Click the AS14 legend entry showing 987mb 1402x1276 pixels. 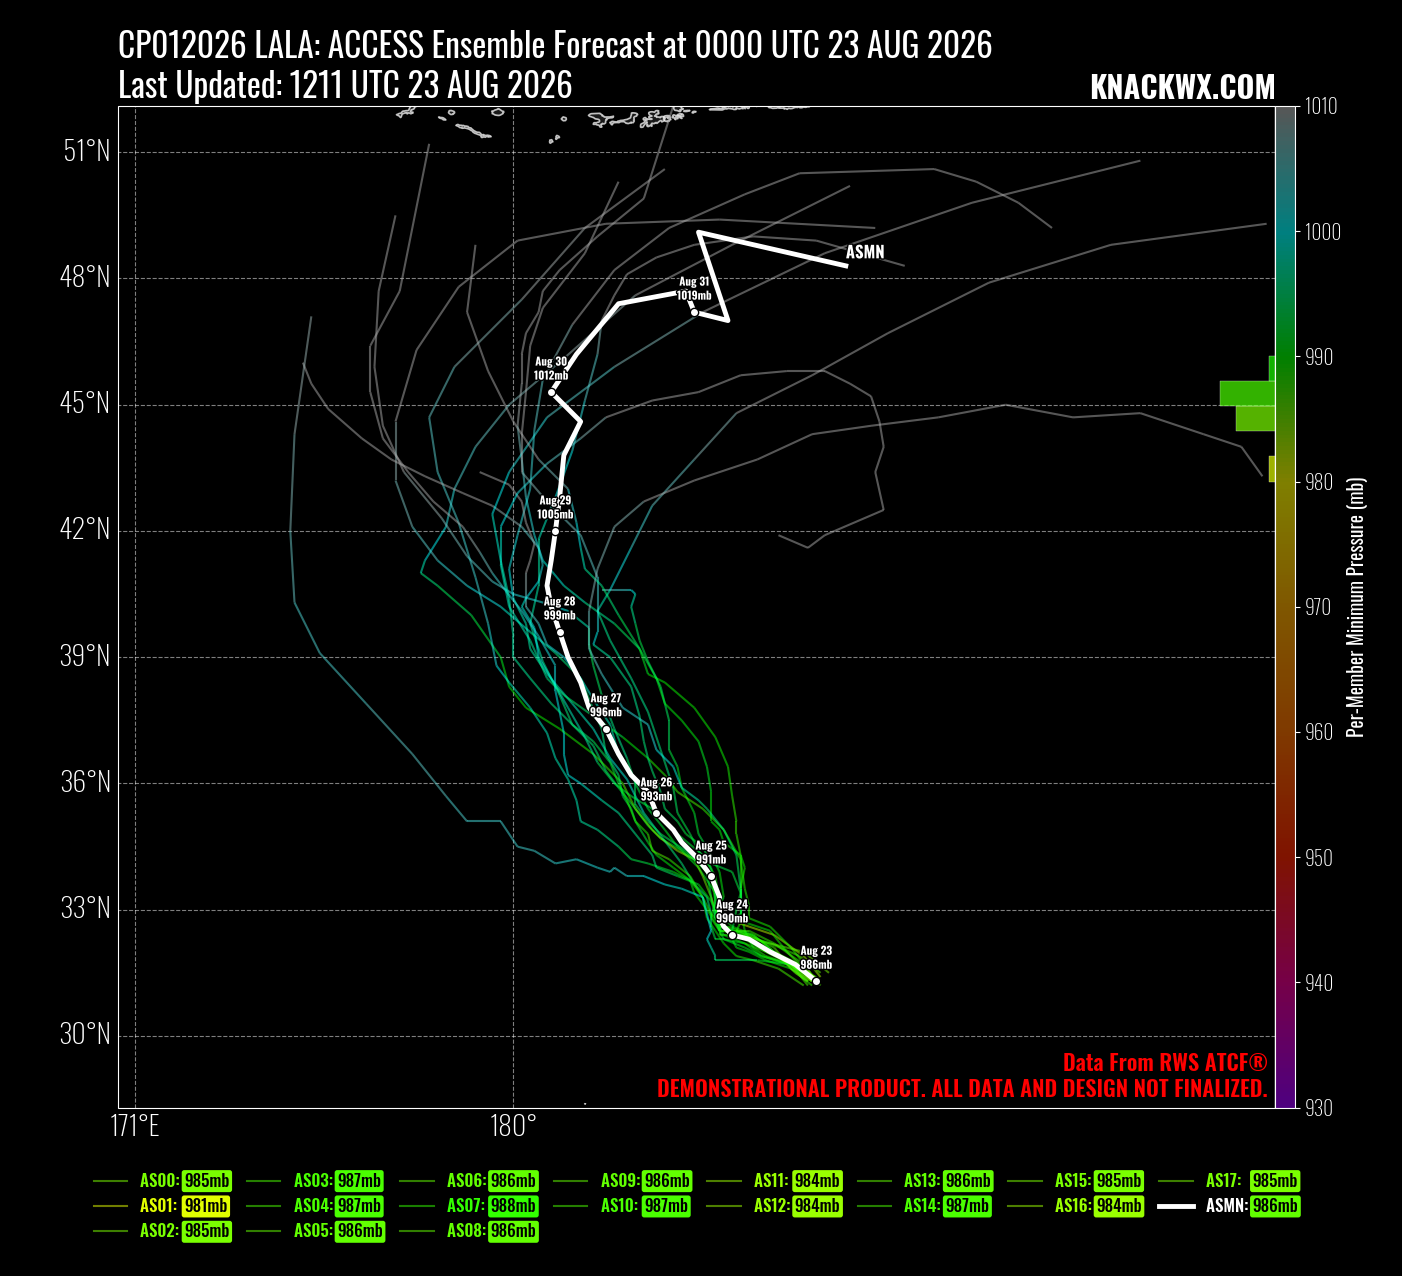926,1206
